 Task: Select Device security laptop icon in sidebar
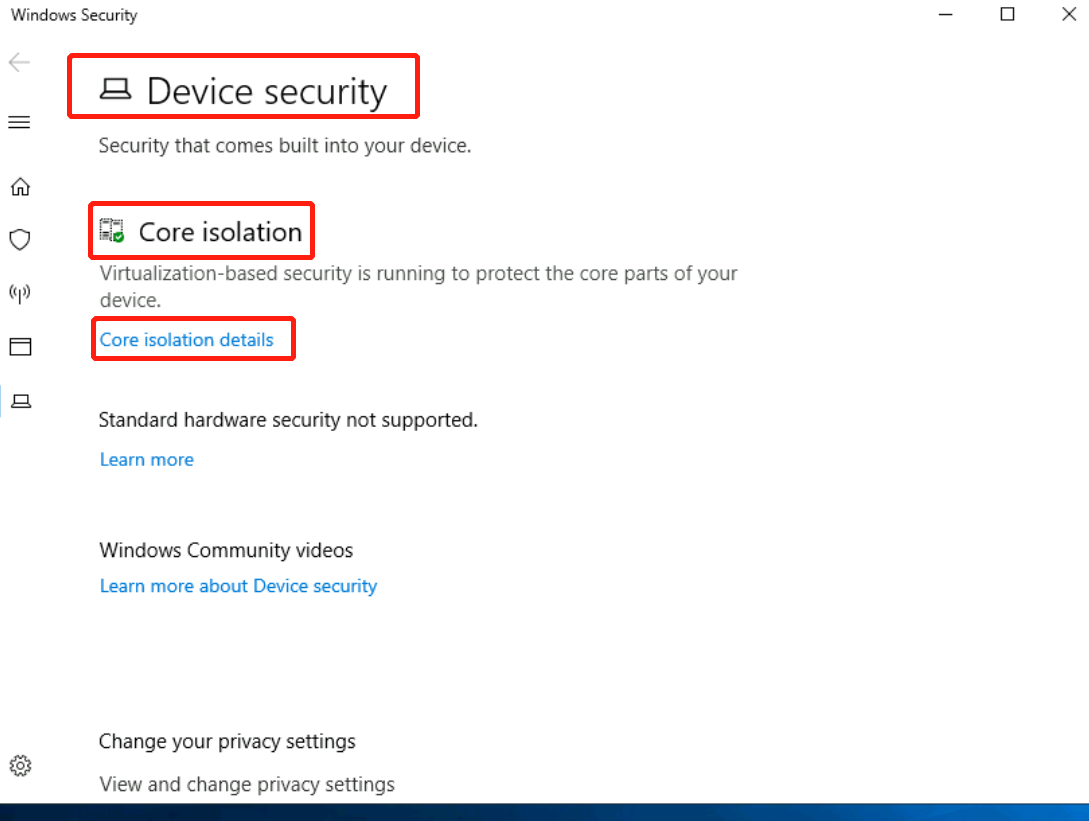20,401
